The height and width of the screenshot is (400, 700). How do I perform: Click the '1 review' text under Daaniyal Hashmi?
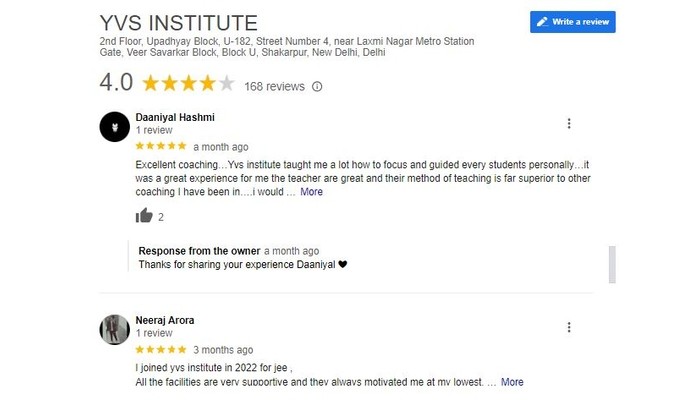pos(154,130)
